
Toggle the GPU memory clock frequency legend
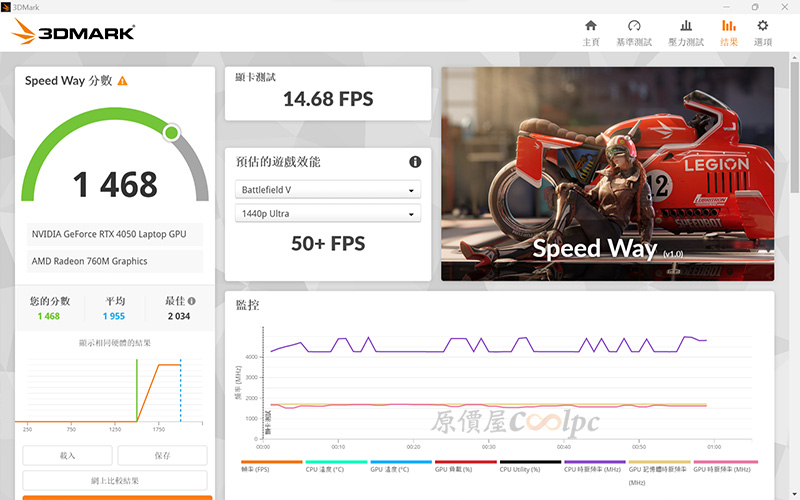659,472
